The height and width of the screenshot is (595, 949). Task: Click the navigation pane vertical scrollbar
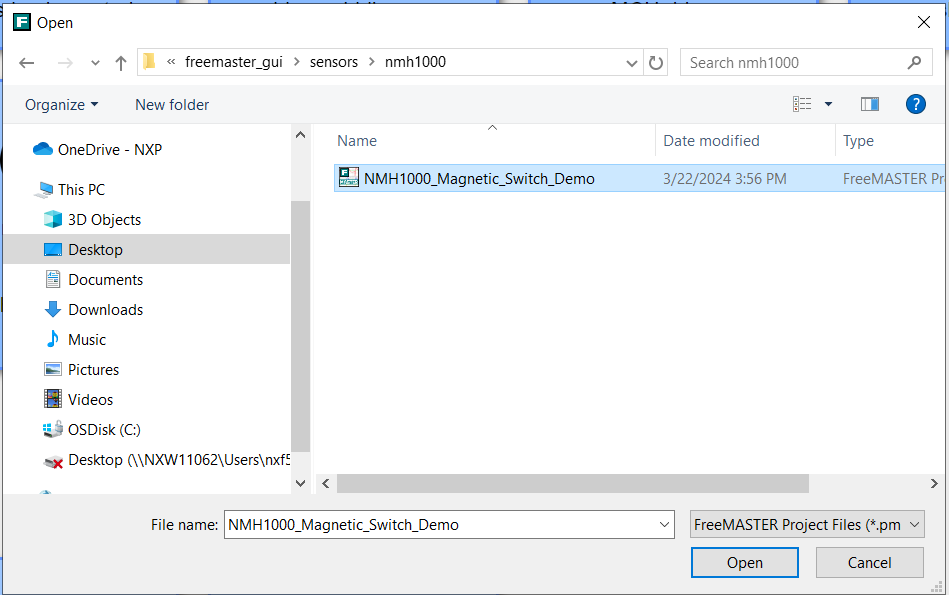coord(300,327)
